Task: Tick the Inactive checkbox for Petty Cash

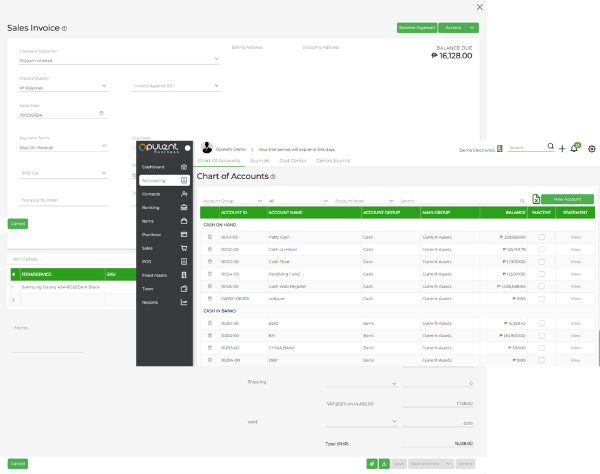Action: pos(542,237)
